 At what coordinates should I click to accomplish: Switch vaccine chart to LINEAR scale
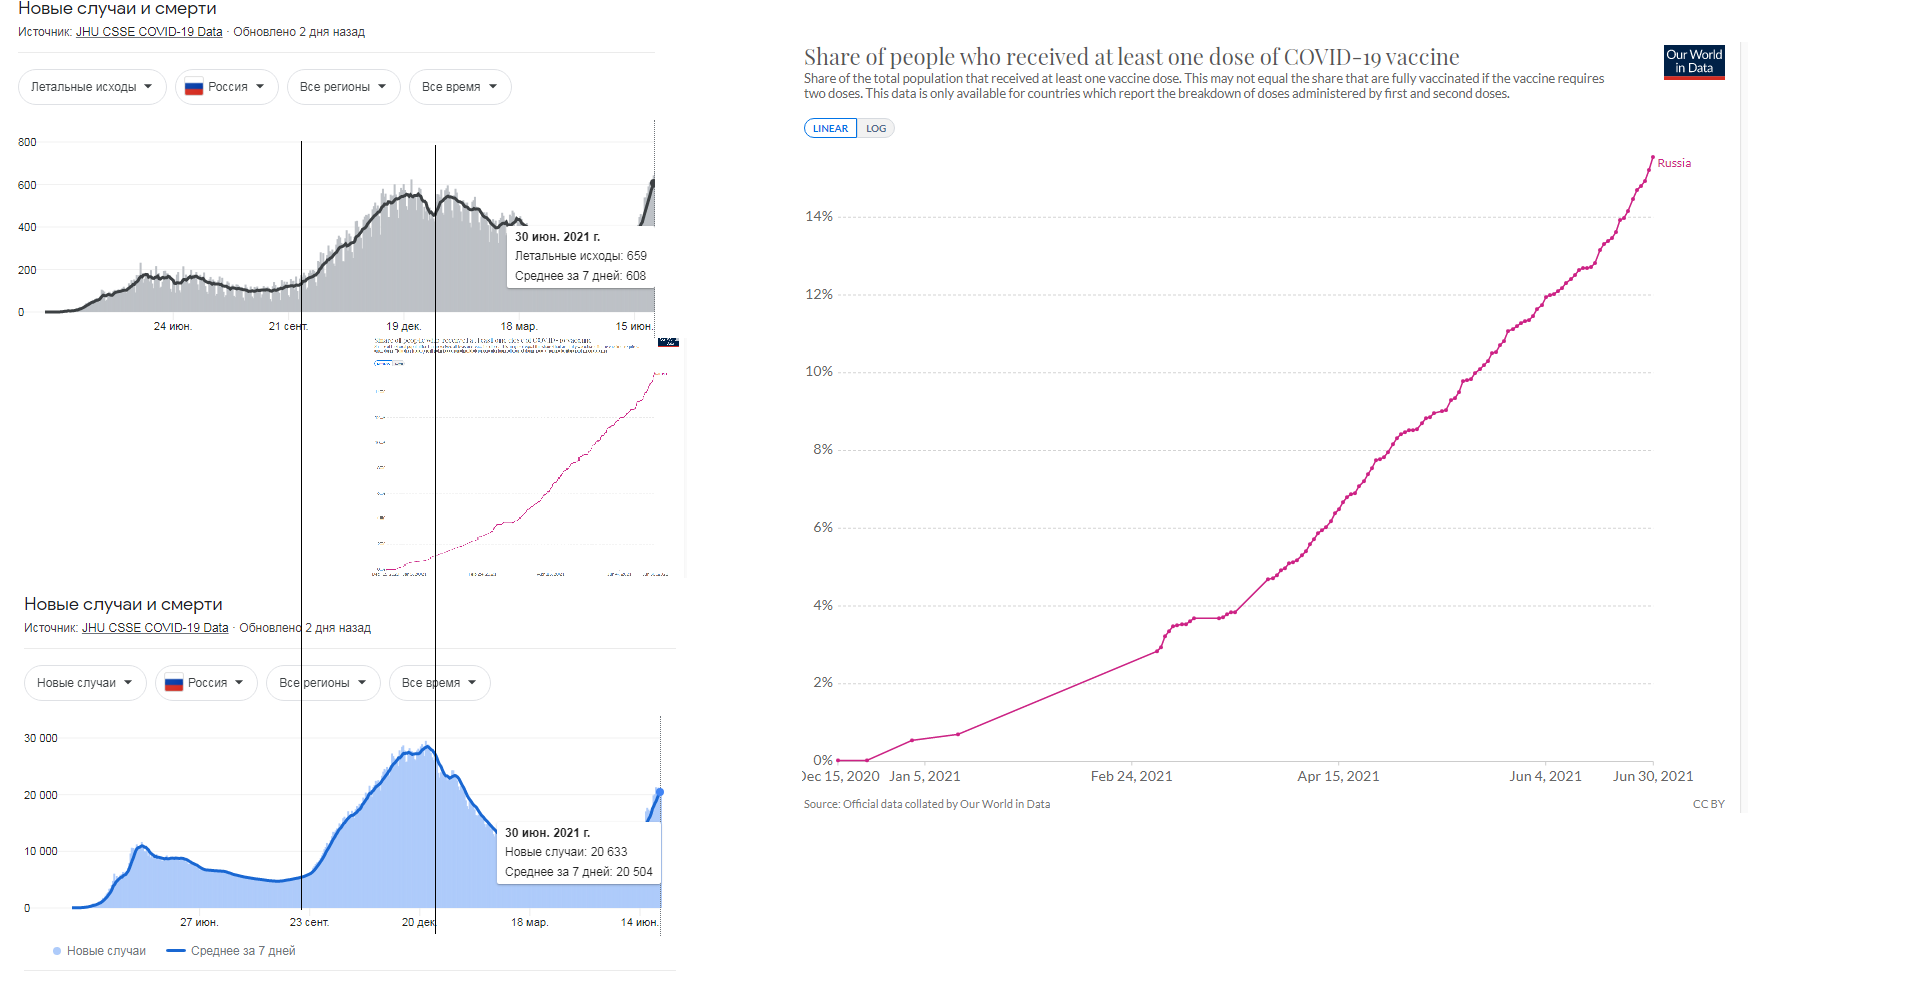coord(830,128)
